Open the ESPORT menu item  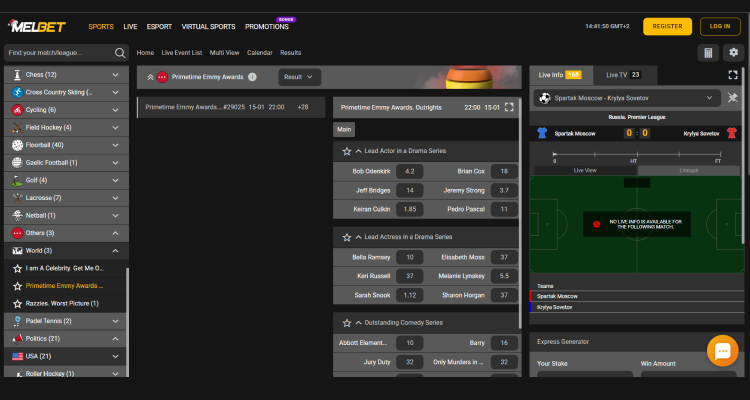point(159,26)
